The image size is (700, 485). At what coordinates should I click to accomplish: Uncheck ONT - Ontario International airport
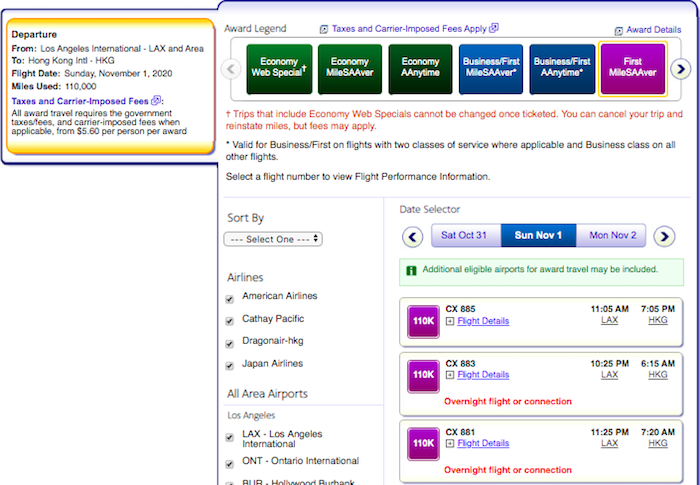coord(229,464)
